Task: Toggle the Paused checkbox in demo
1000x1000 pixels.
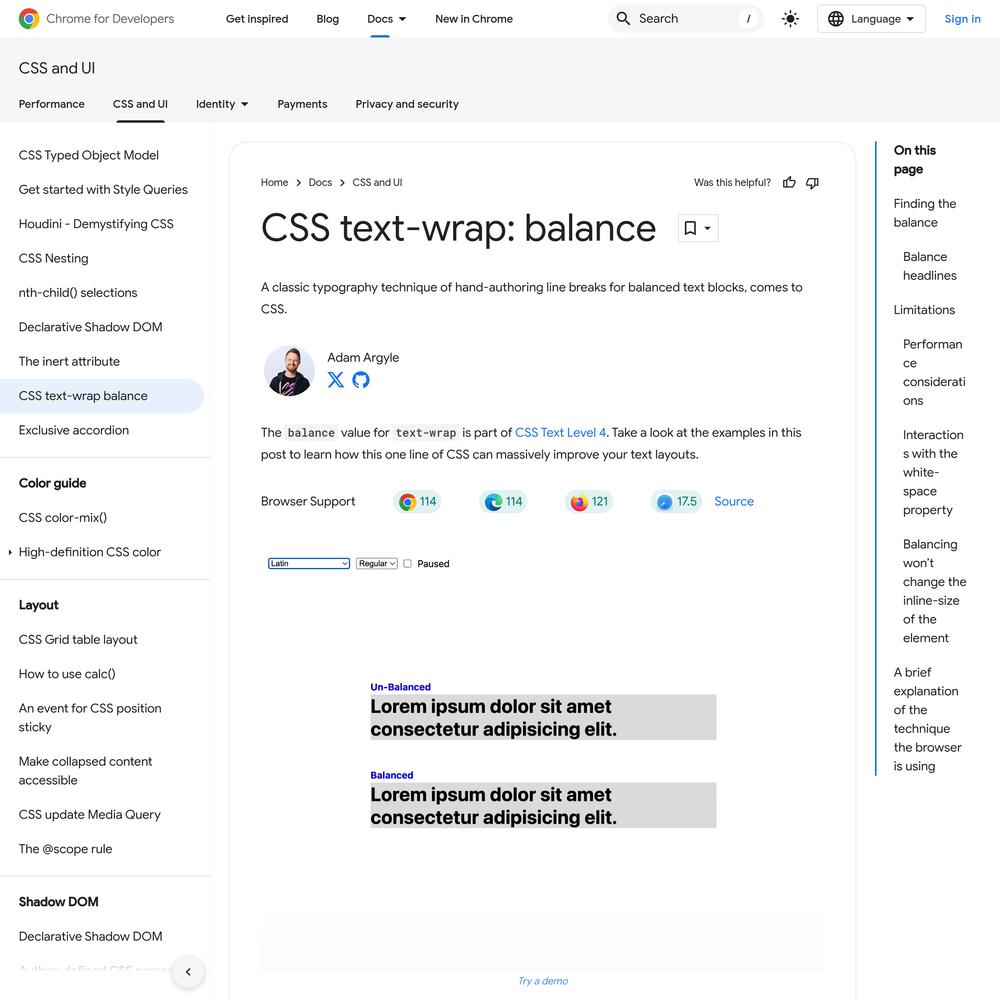Action: click(408, 564)
